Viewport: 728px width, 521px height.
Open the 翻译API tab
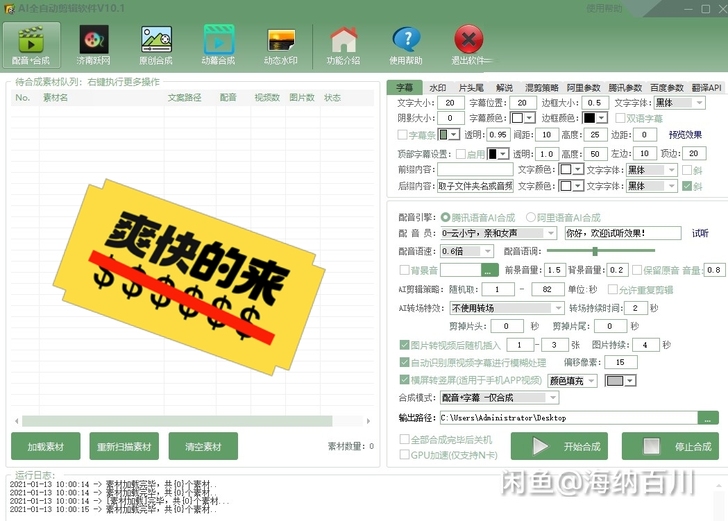click(706, 88)
